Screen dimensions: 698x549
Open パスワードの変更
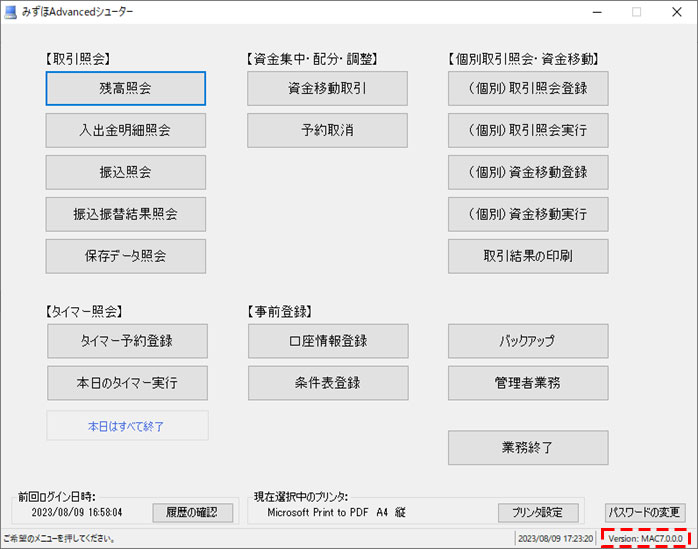pos(645,512)
